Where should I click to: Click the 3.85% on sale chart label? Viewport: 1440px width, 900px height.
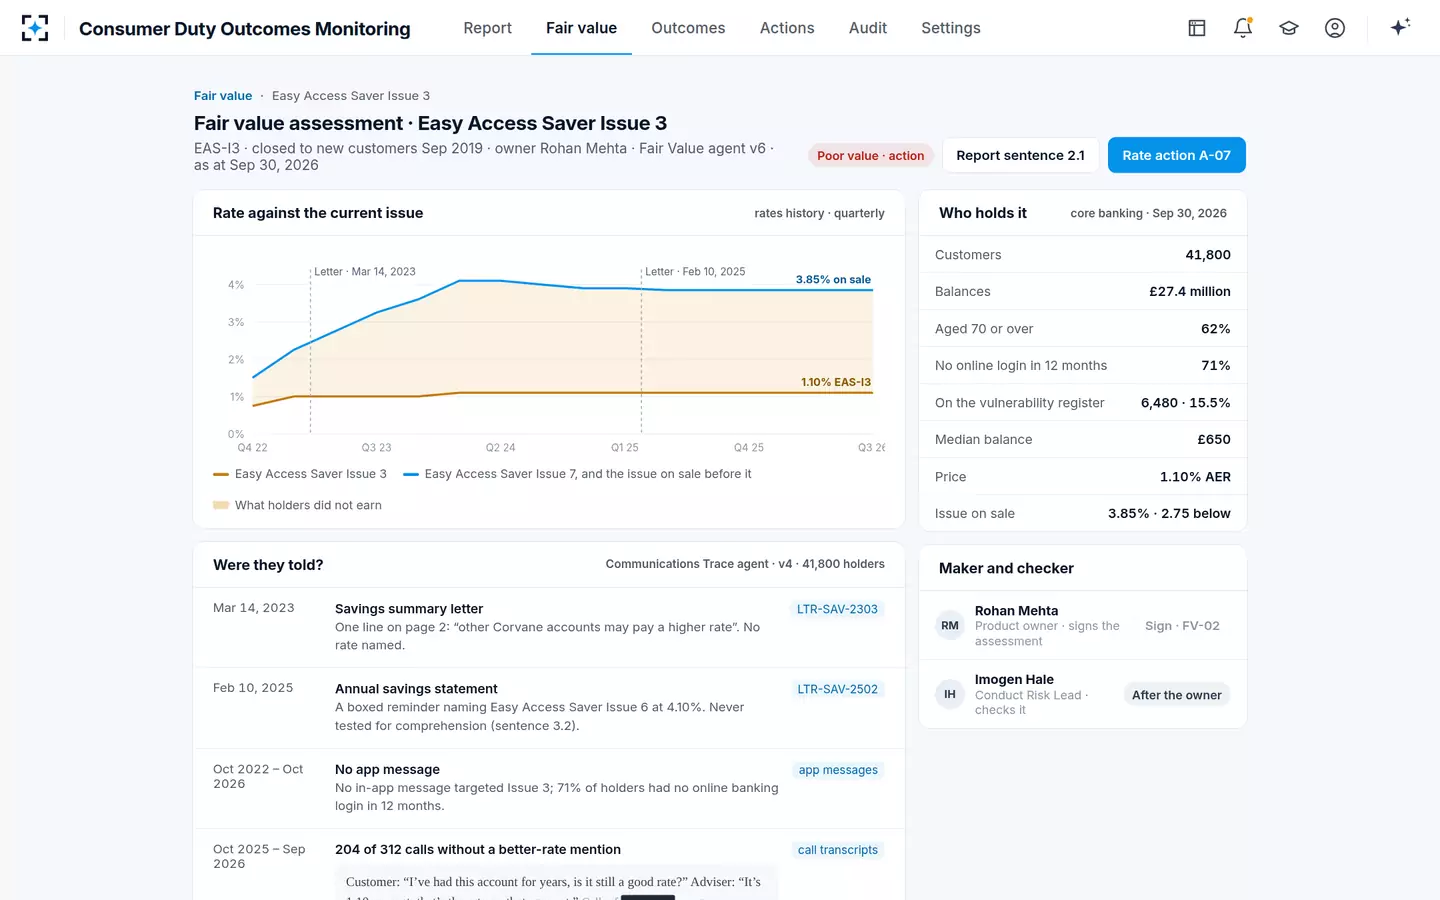pos(833,280)
